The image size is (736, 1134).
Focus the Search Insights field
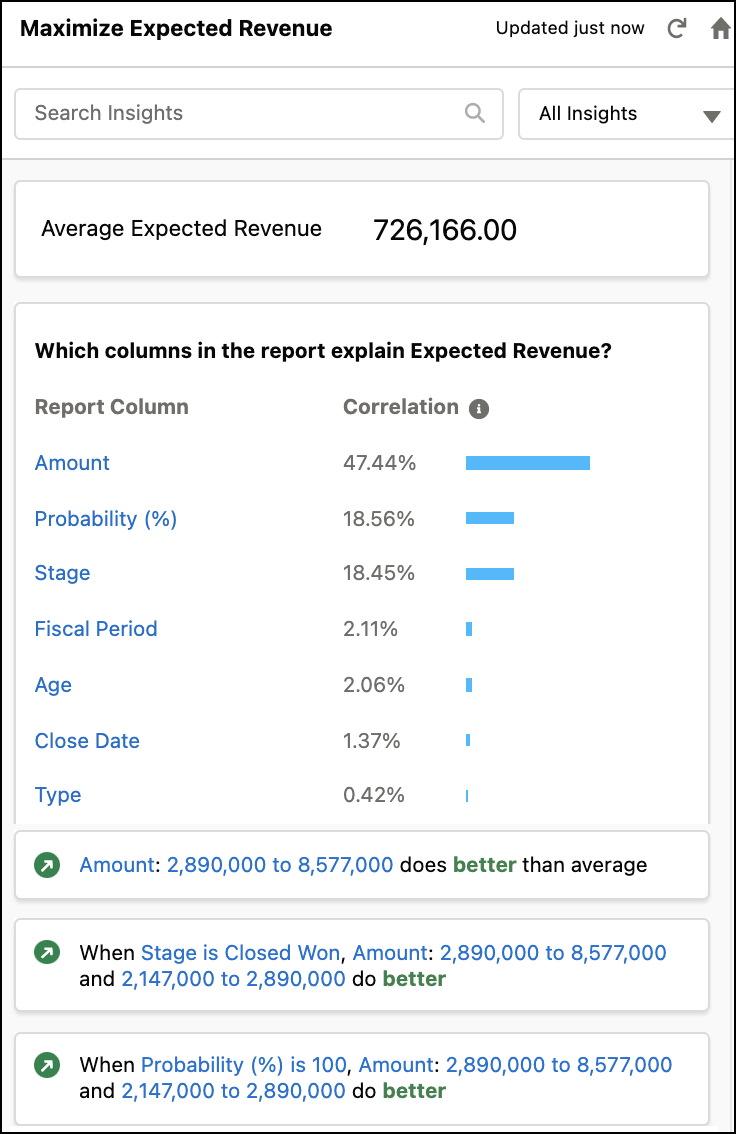[x=259, y=114]
